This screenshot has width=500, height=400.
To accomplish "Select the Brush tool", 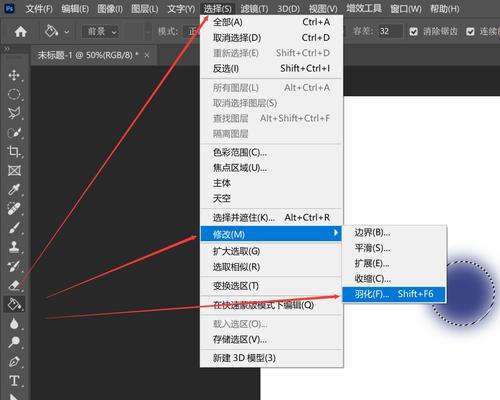I will [x=14, y=228].
